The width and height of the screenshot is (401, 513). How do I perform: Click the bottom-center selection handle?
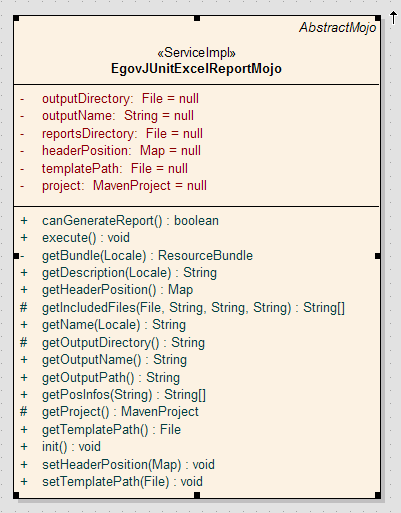click(197, 495)
